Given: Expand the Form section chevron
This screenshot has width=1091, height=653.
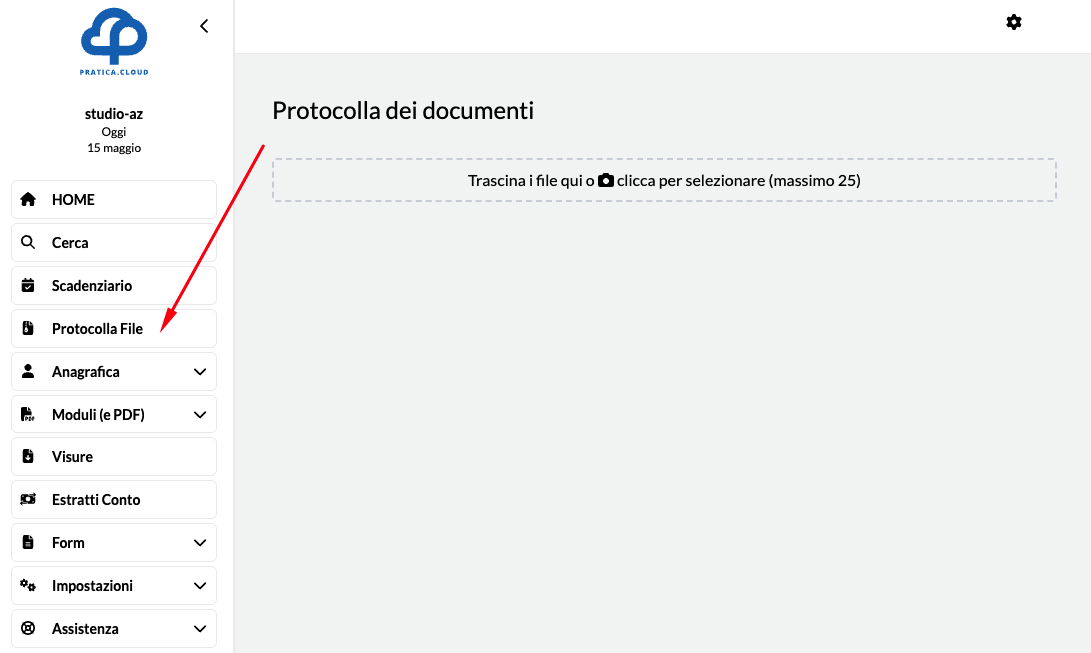Looking at the screenshot, I should (x=200, y=543).
